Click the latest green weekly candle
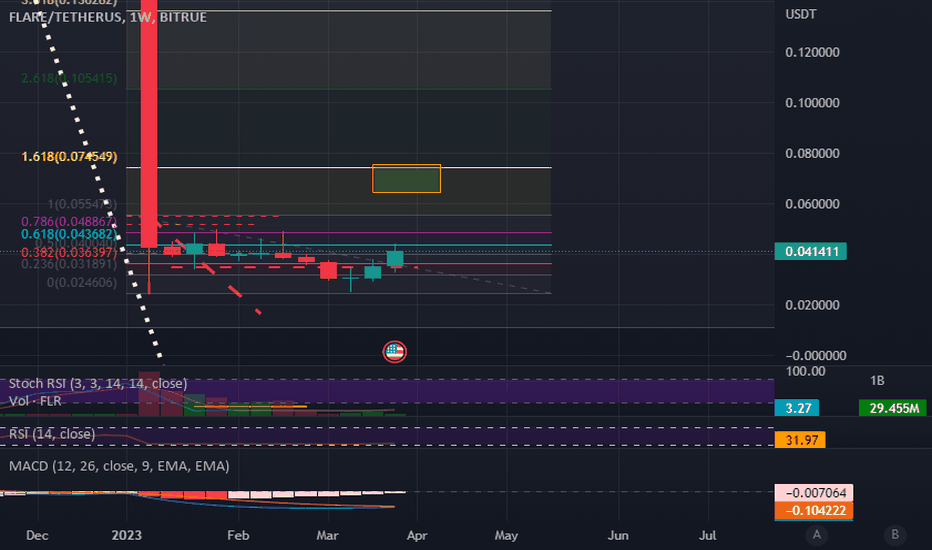This screenshot has width=932, height=550. point(395,259)
